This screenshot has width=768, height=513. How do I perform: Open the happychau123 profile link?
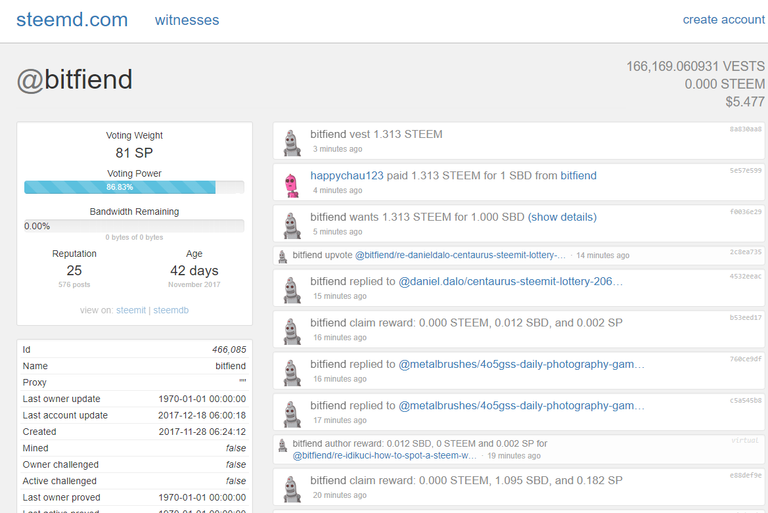[x=347, y=175]
